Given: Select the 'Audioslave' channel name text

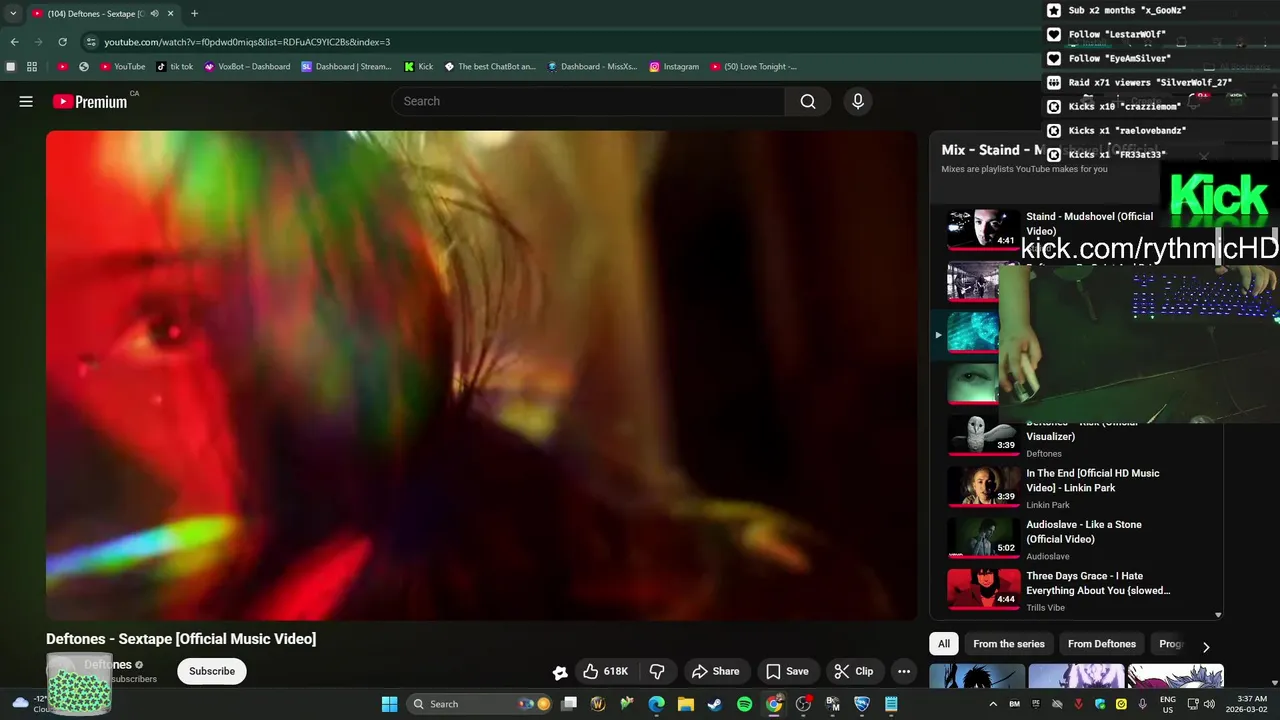Looking at the screenshot, I should pos(1047,556).
